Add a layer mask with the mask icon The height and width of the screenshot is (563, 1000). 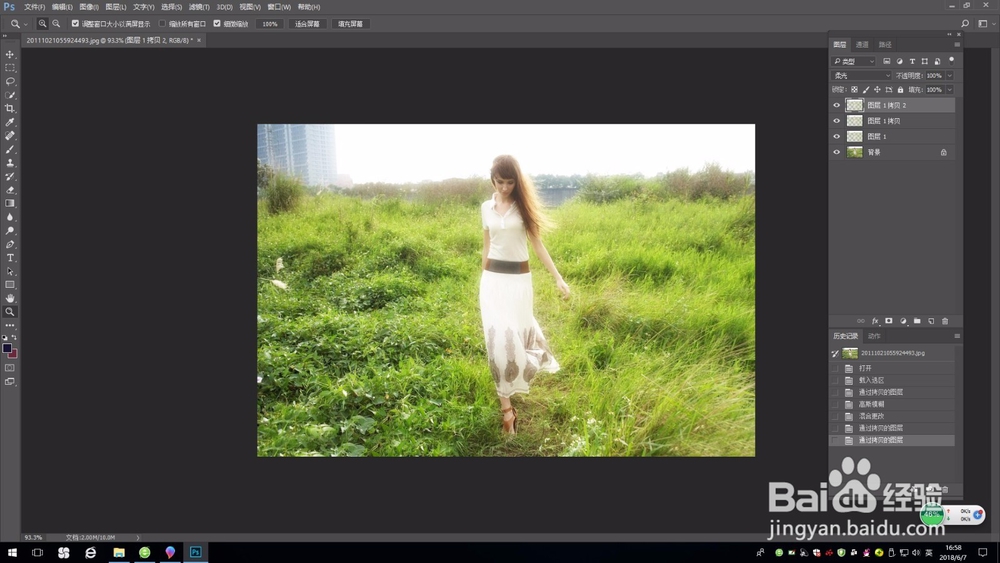click(x=888, y=321)
